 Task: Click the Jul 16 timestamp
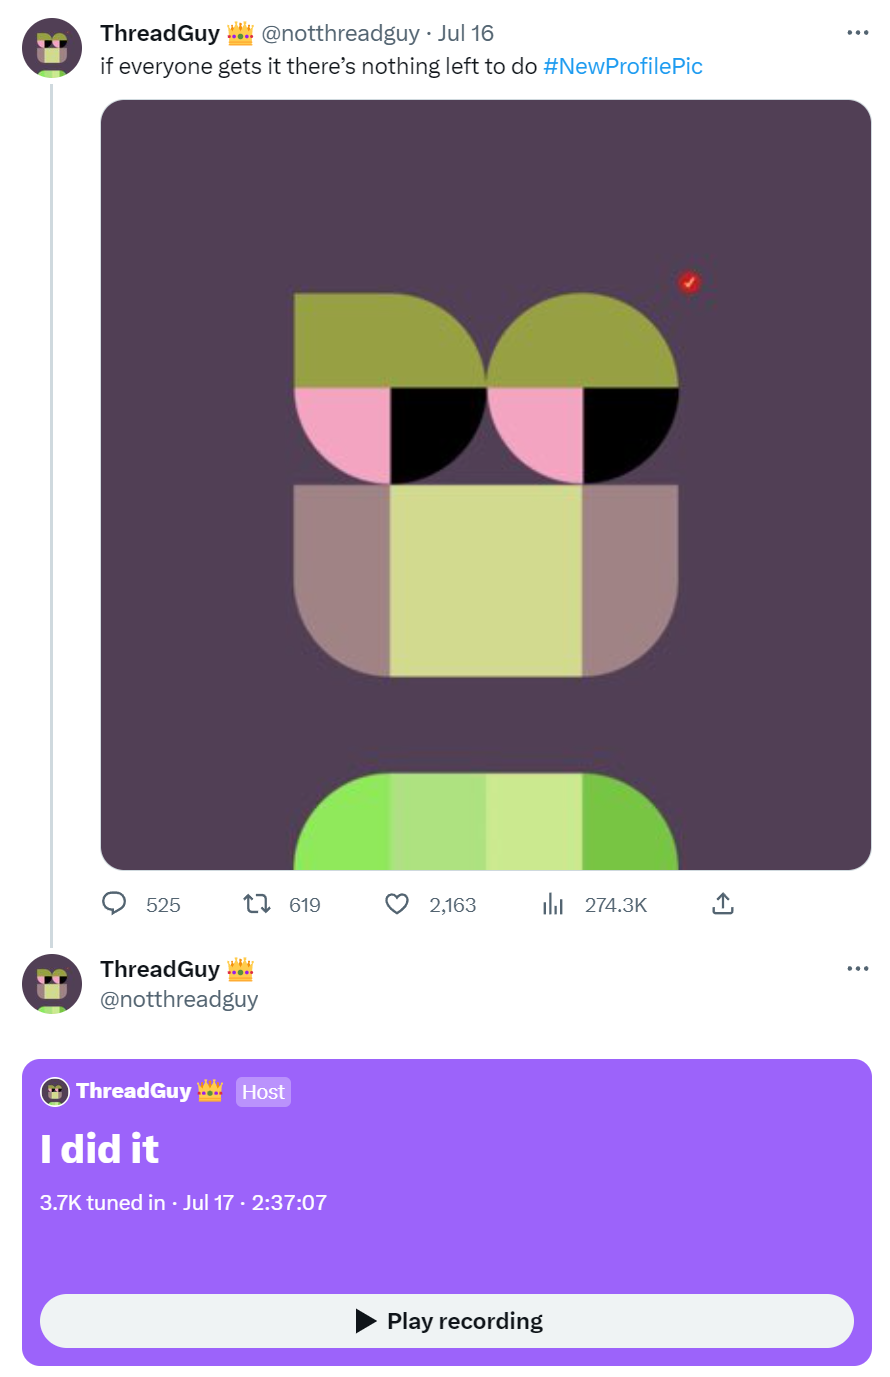click(x=466, y=33)
